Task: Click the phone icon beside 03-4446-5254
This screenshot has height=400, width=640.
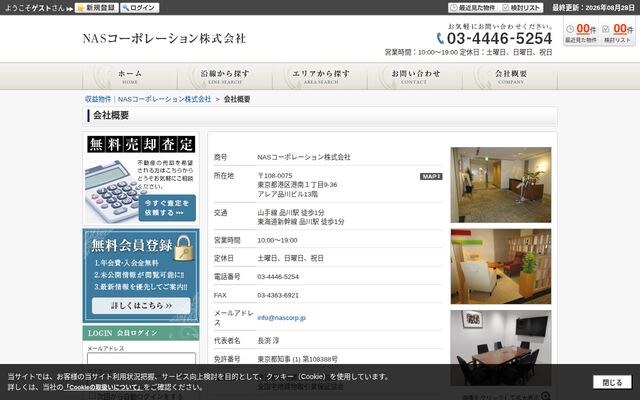Action: pos(440,38)
